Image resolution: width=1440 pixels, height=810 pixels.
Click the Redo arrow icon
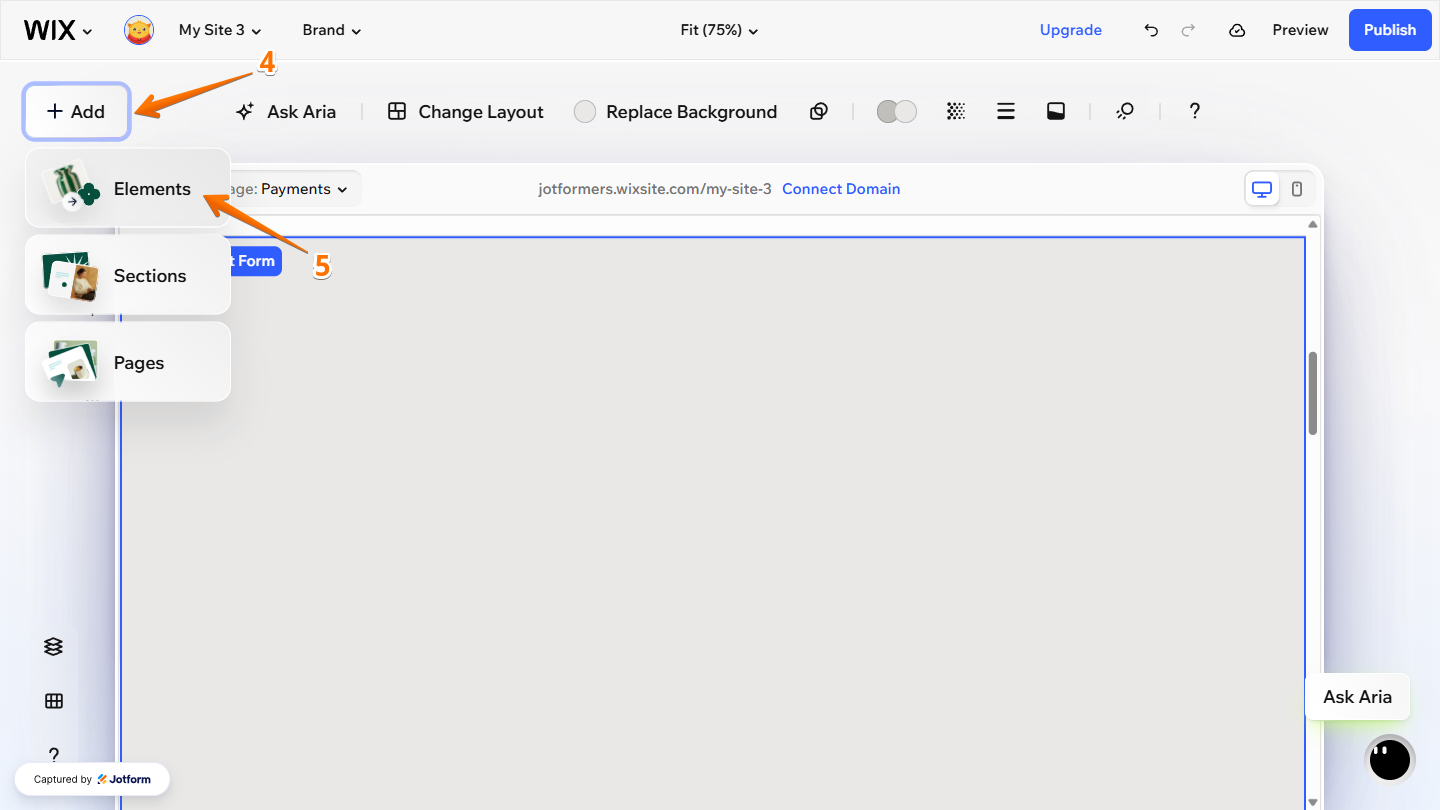coord(1188,30)
